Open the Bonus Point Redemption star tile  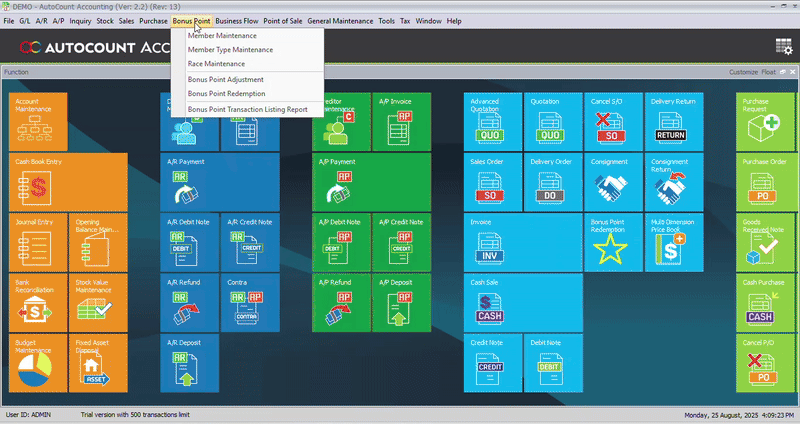pos(613,243)
